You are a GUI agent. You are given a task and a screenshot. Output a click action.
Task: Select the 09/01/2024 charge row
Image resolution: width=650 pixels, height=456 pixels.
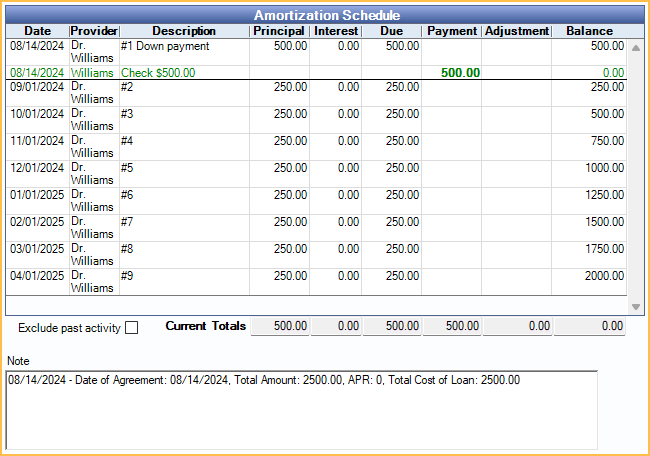[184, 87]
